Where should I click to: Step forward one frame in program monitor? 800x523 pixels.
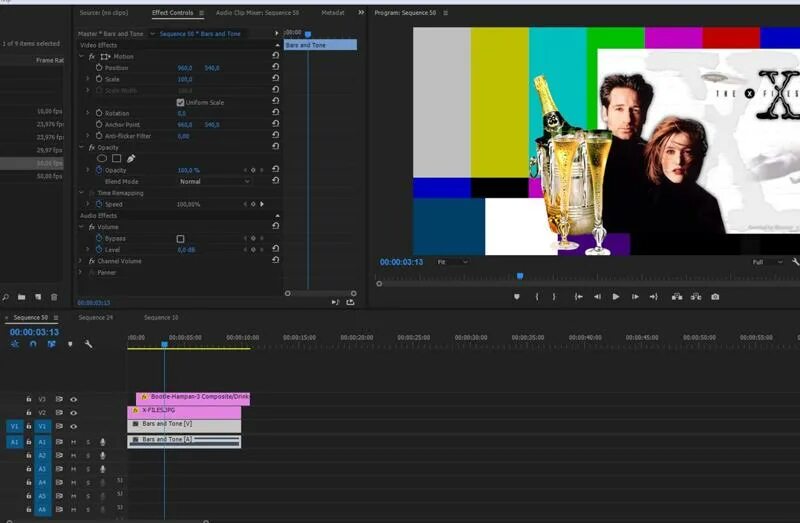point(635,296)
